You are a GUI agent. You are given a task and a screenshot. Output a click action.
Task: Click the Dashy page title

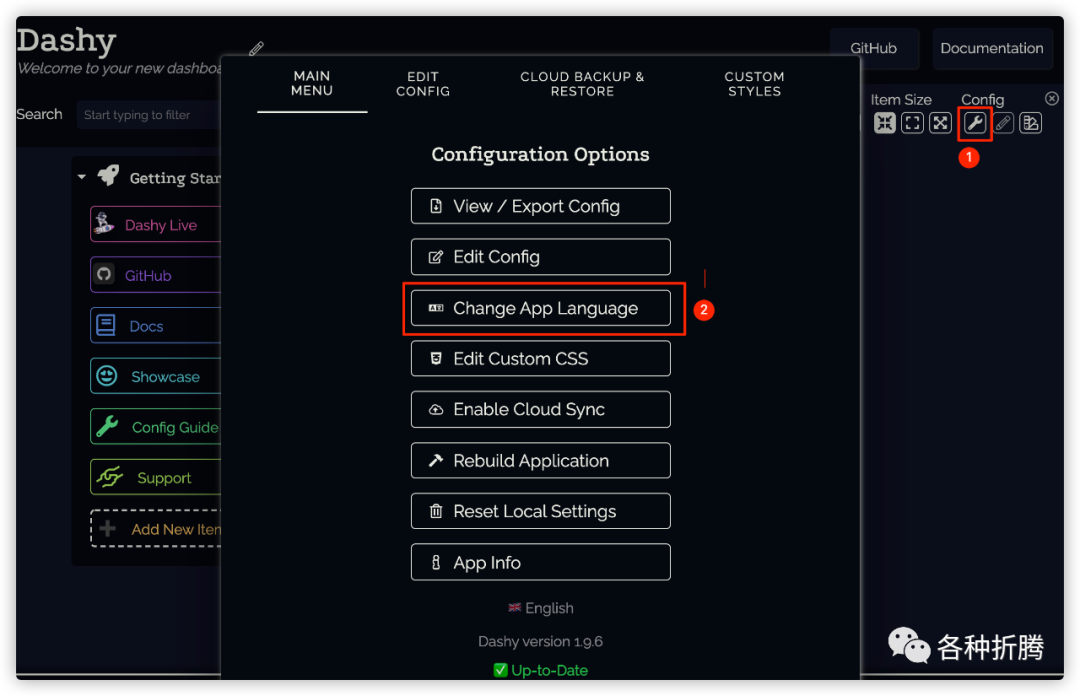(x=66, y=41)
